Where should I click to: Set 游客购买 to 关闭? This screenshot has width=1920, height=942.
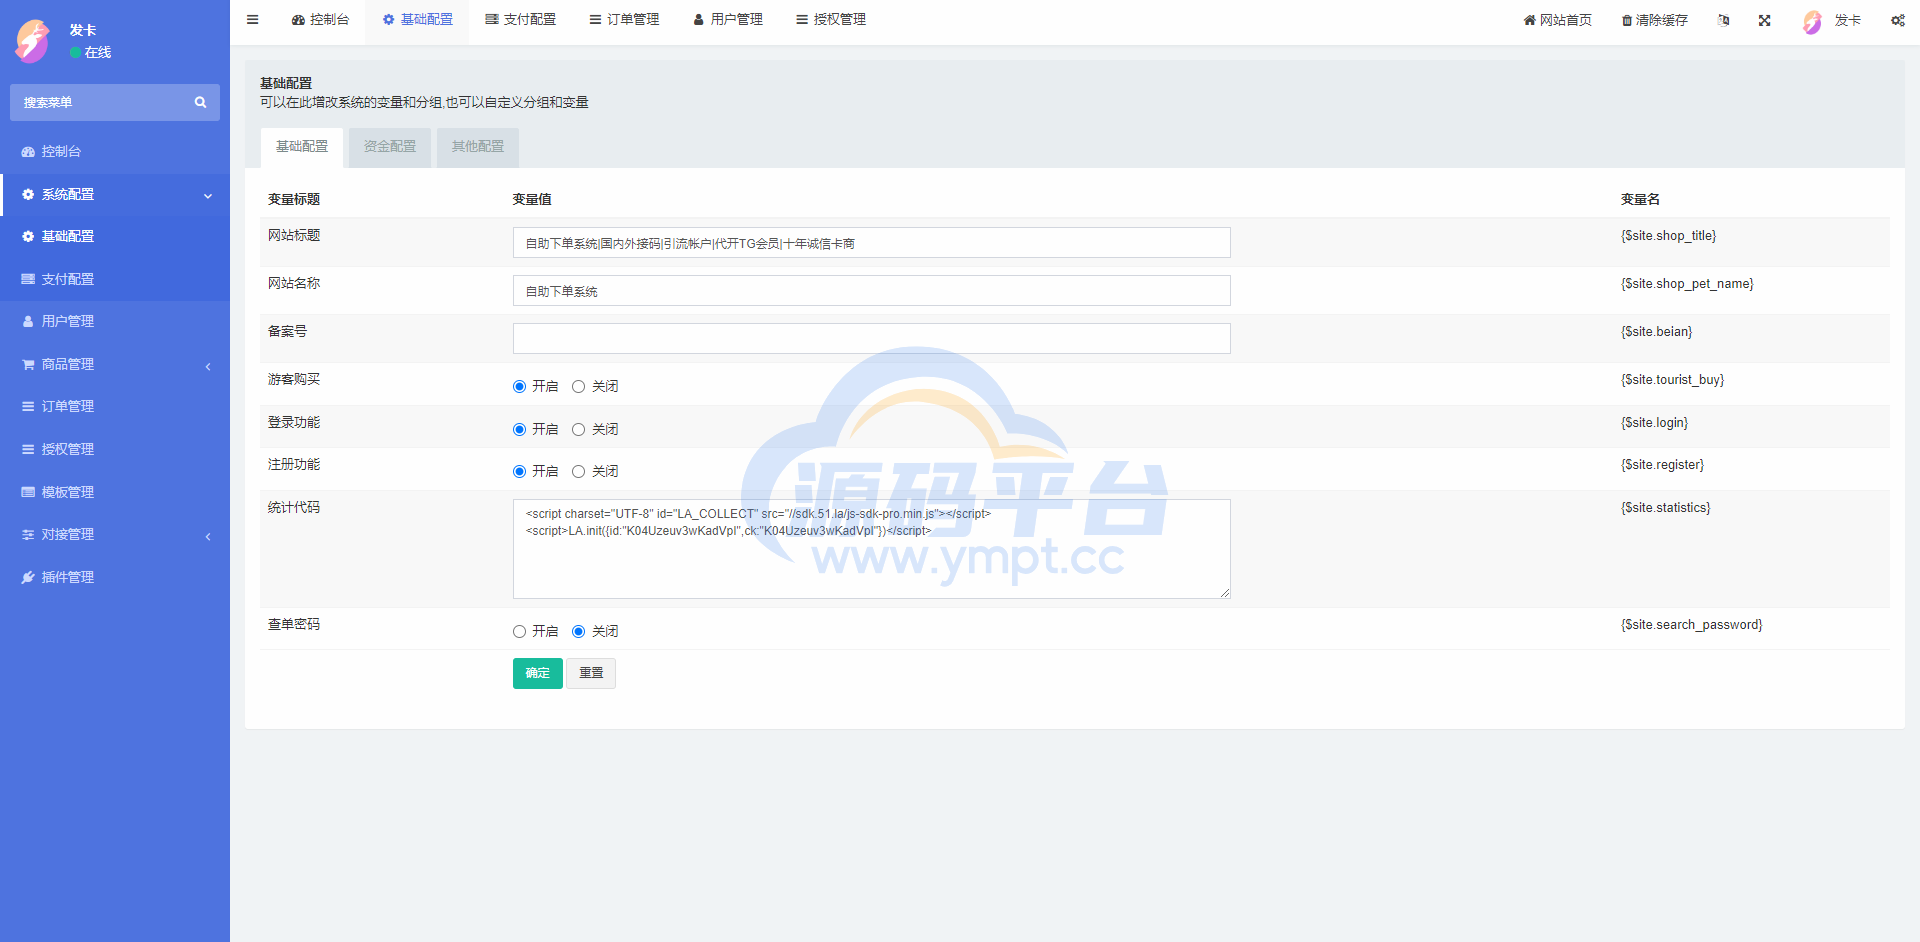(578, 387)
